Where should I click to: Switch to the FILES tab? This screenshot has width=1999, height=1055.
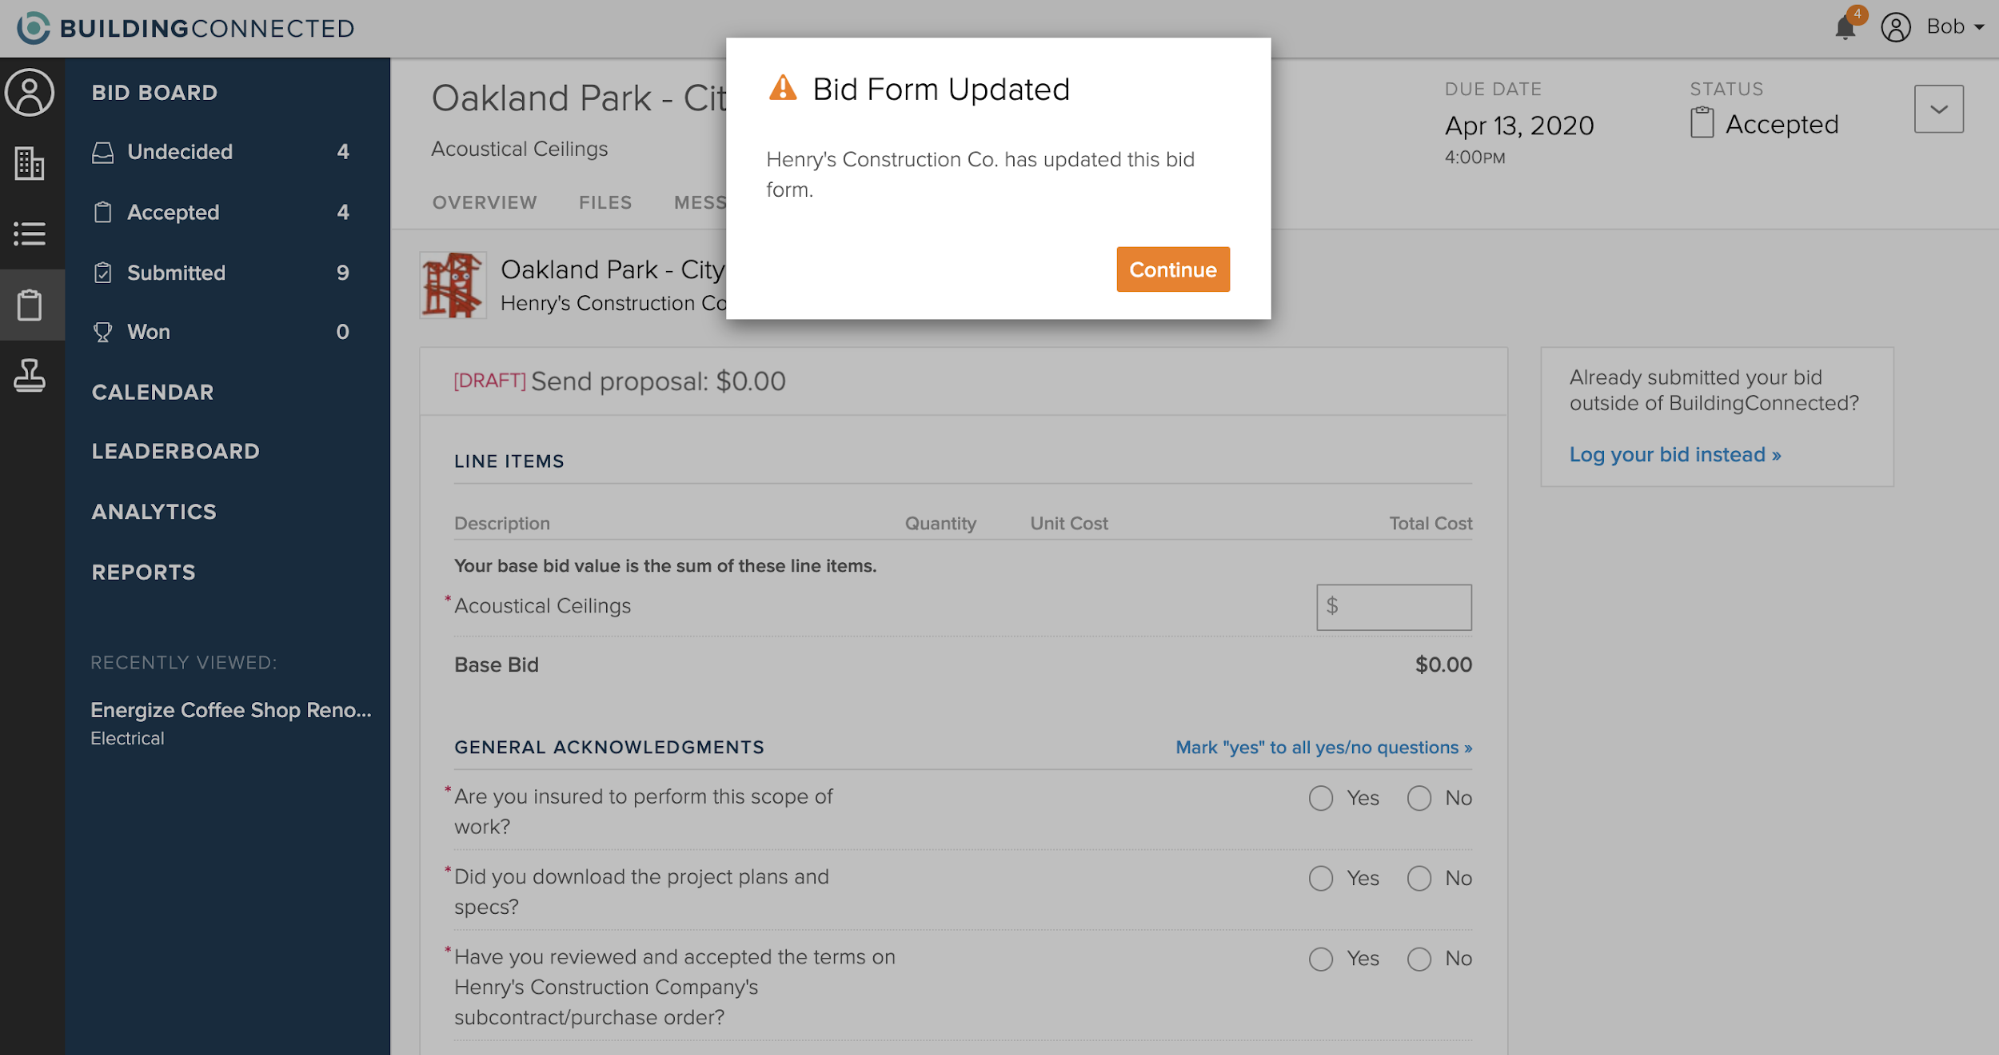[606, 203]
